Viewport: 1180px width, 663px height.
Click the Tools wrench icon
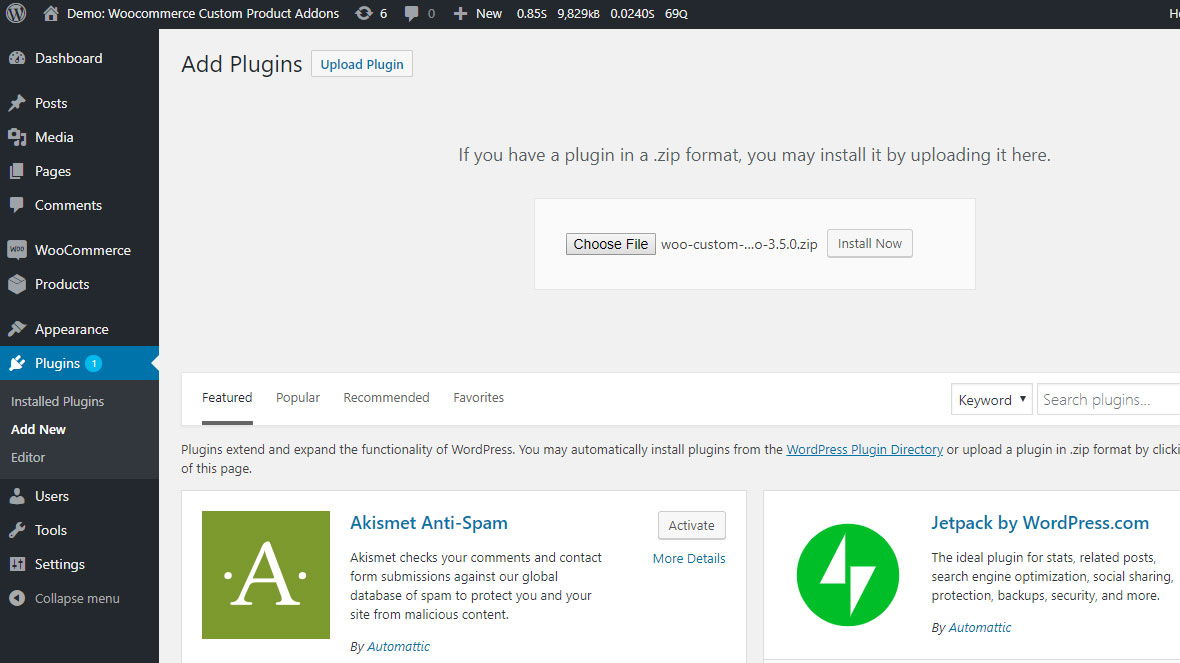[x=17, y=530]
